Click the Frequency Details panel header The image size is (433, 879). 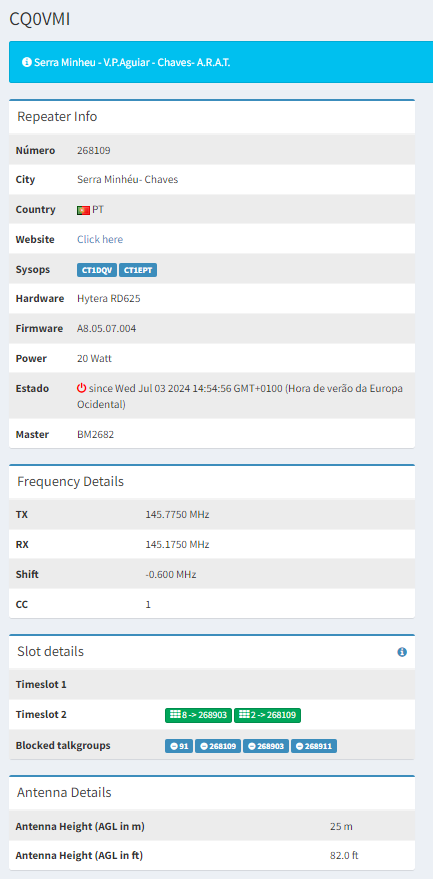pos(212,482)
